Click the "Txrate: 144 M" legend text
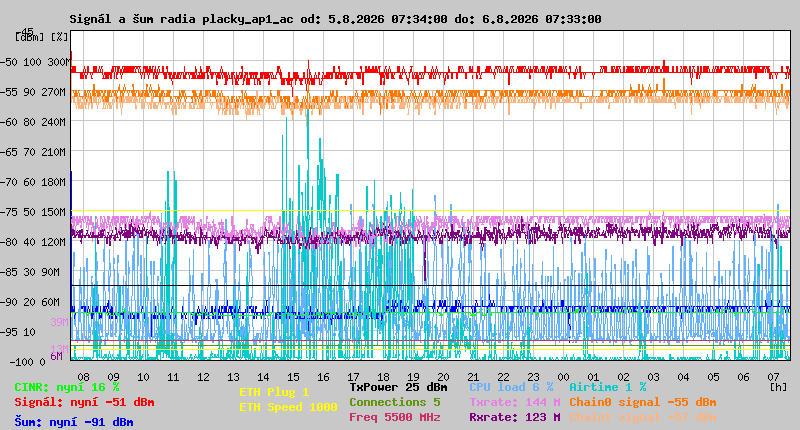This screenshot has height=430, width=800. pyautogui.click(x=515, y=402)
